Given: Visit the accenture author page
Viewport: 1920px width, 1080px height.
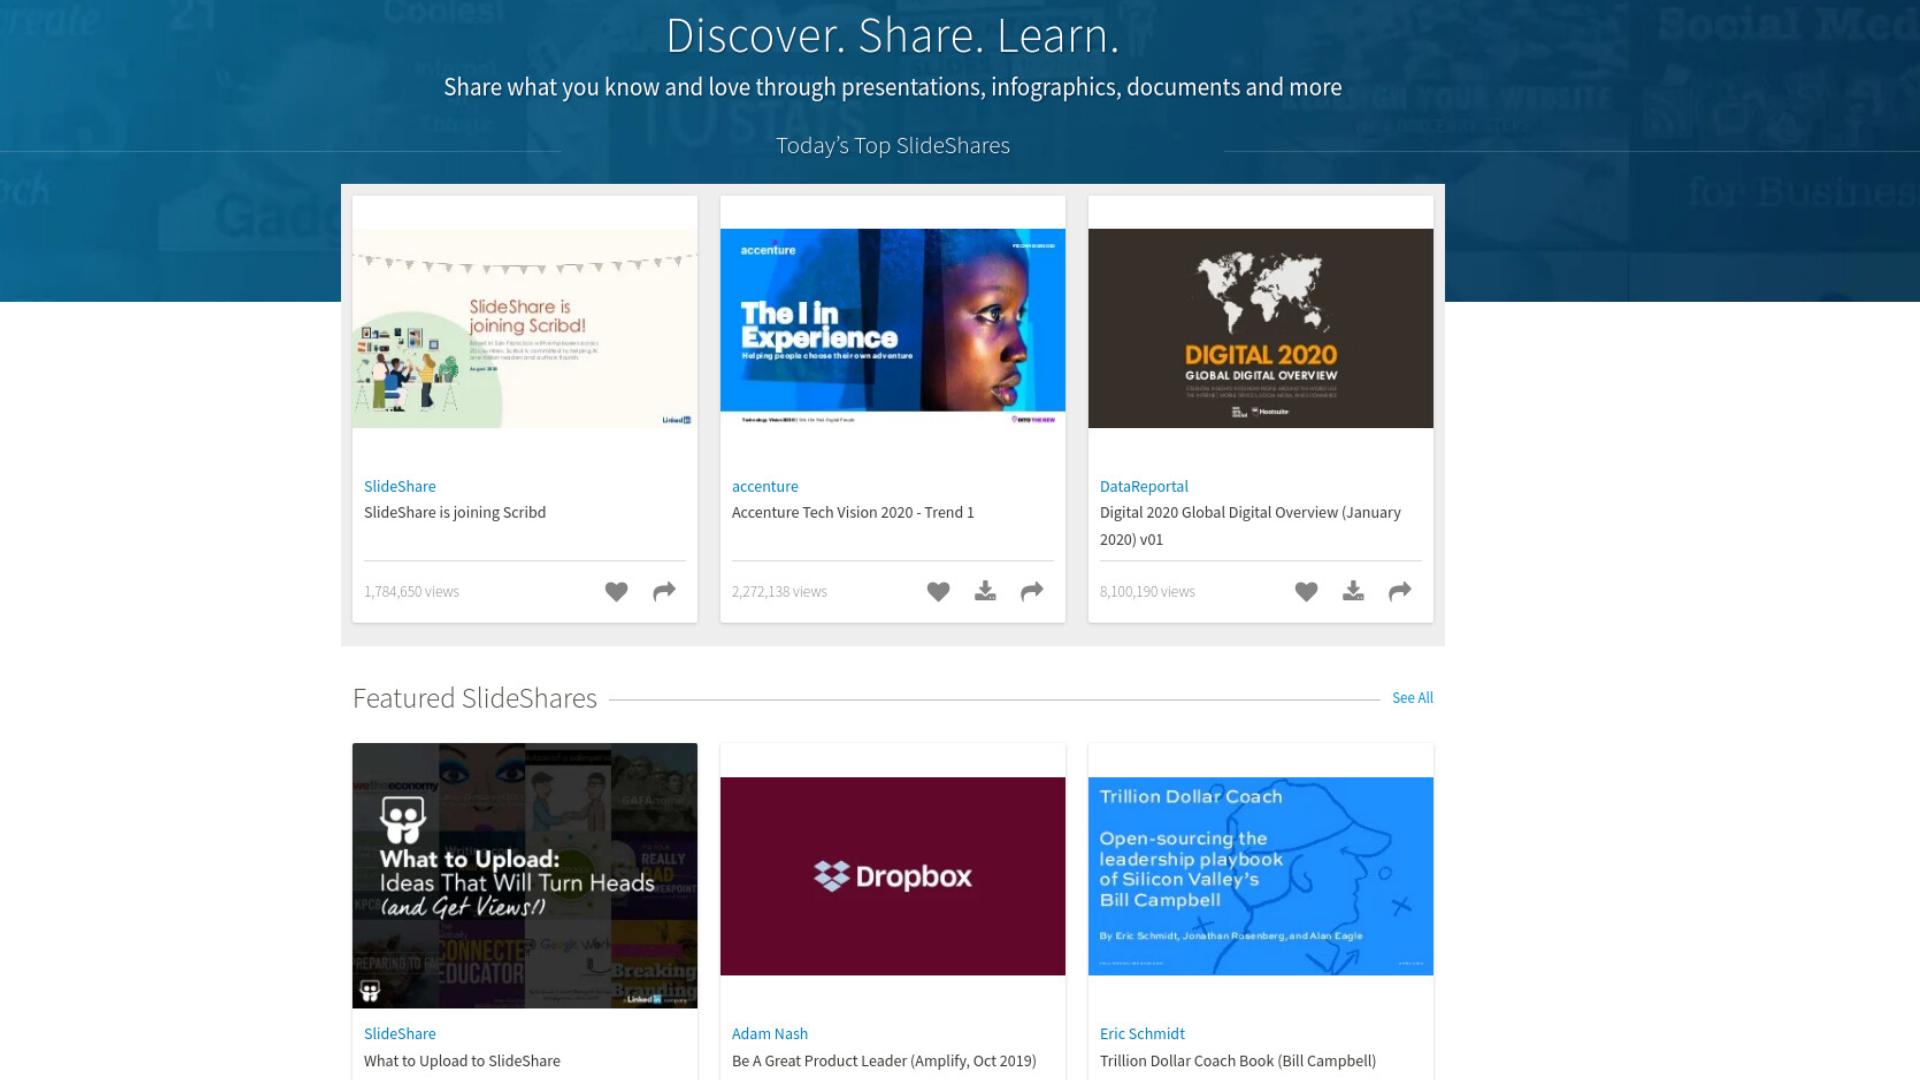Looking at the screenshot, I should [x=765, y=486].
